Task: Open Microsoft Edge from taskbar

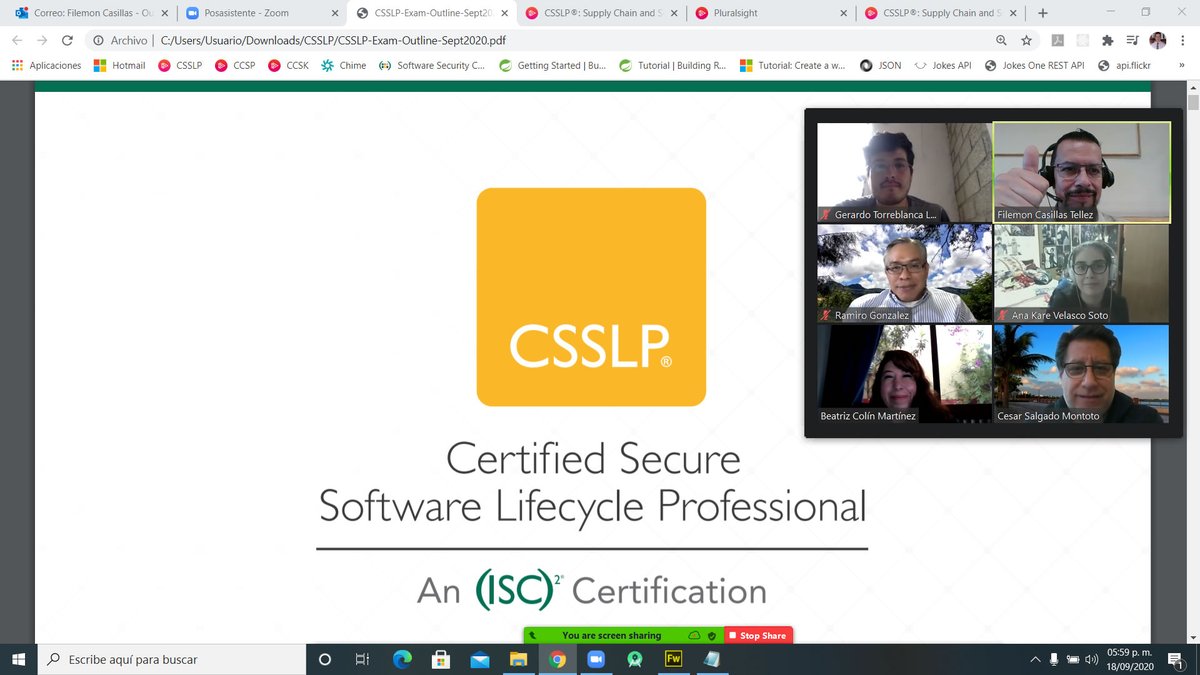Action: coord(402,659)
